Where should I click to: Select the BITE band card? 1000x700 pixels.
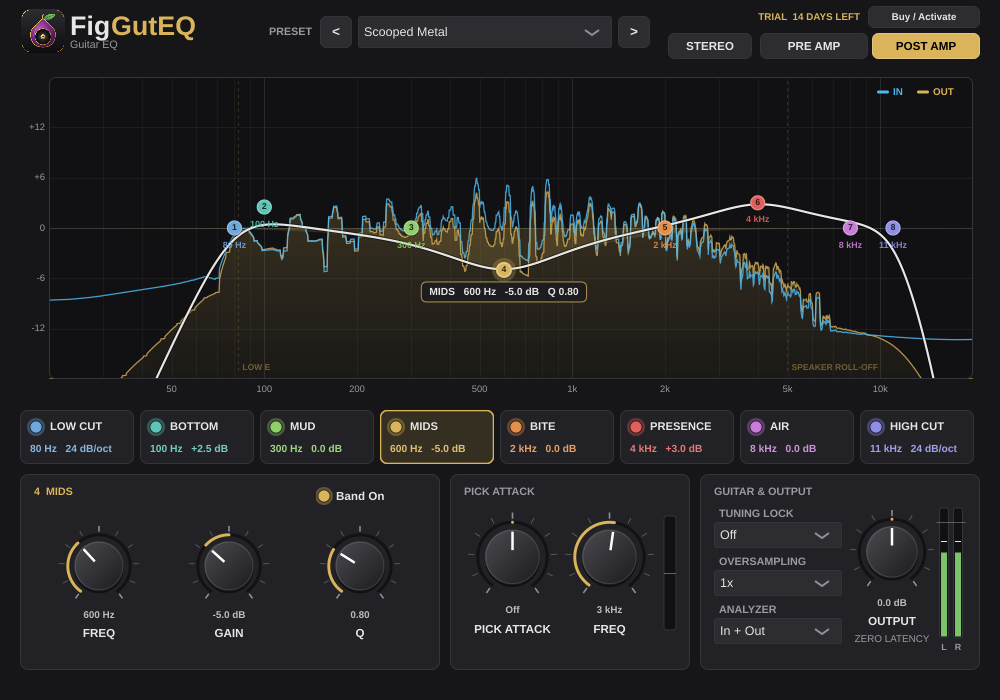[x=557, y=437]
